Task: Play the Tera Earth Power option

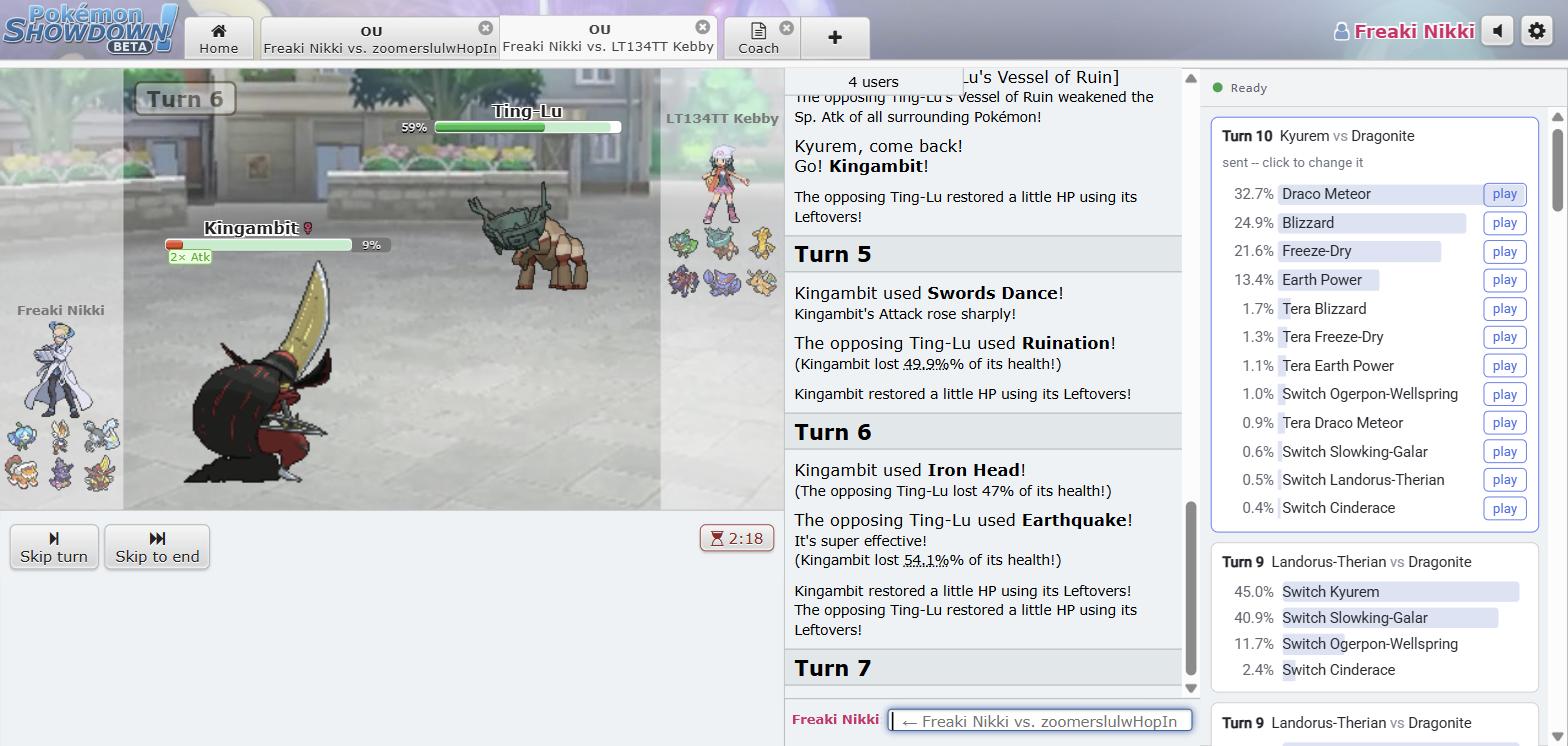Action: 1504,366
